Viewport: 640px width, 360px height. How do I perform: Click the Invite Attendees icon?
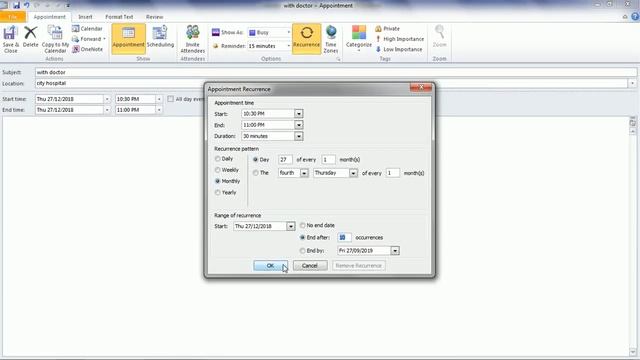click(192, 39)
